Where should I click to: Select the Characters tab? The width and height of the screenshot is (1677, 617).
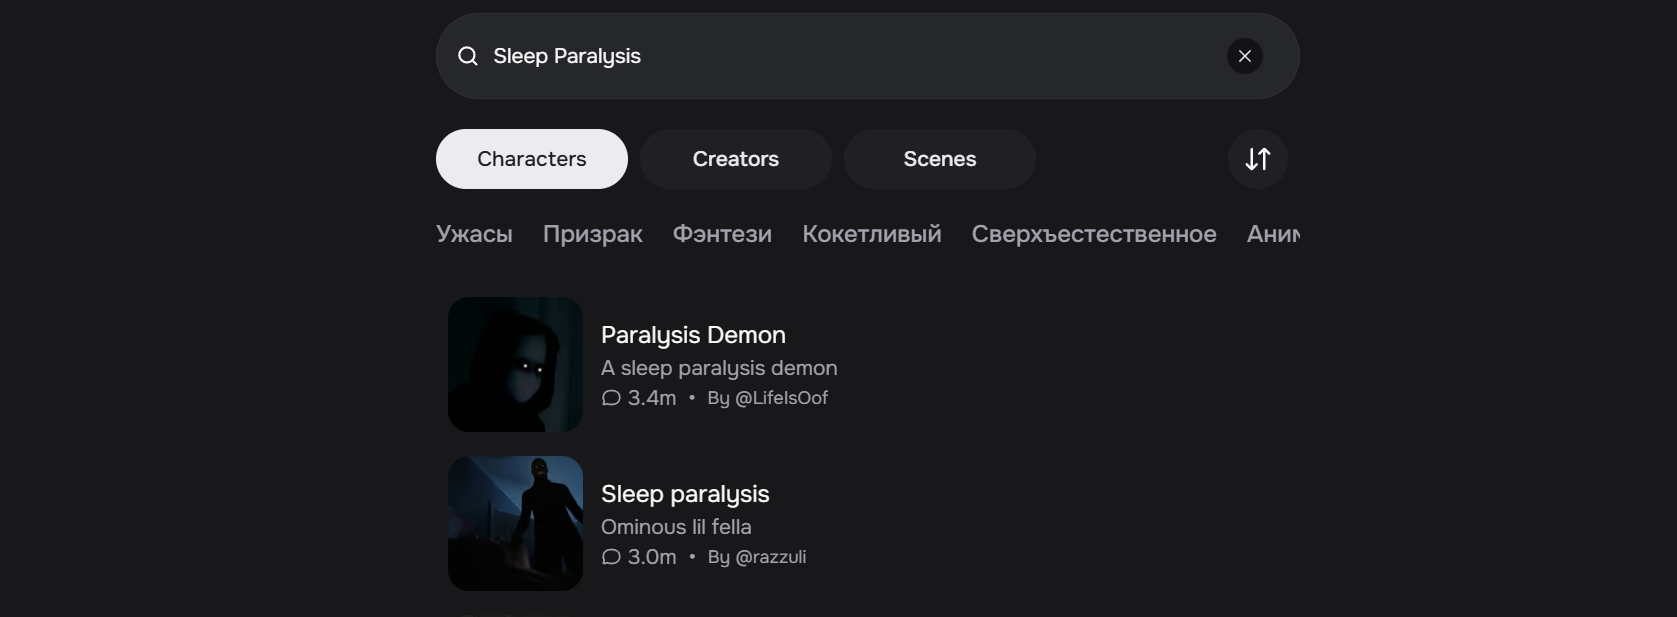pos(532,159)
